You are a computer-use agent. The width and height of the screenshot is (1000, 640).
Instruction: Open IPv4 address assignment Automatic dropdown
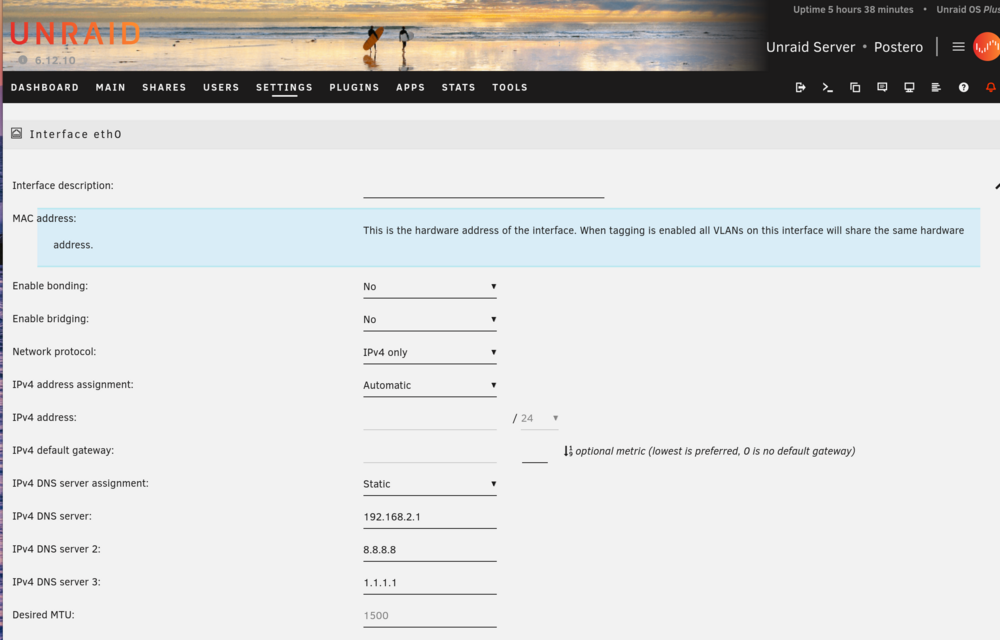coord(430,385)
